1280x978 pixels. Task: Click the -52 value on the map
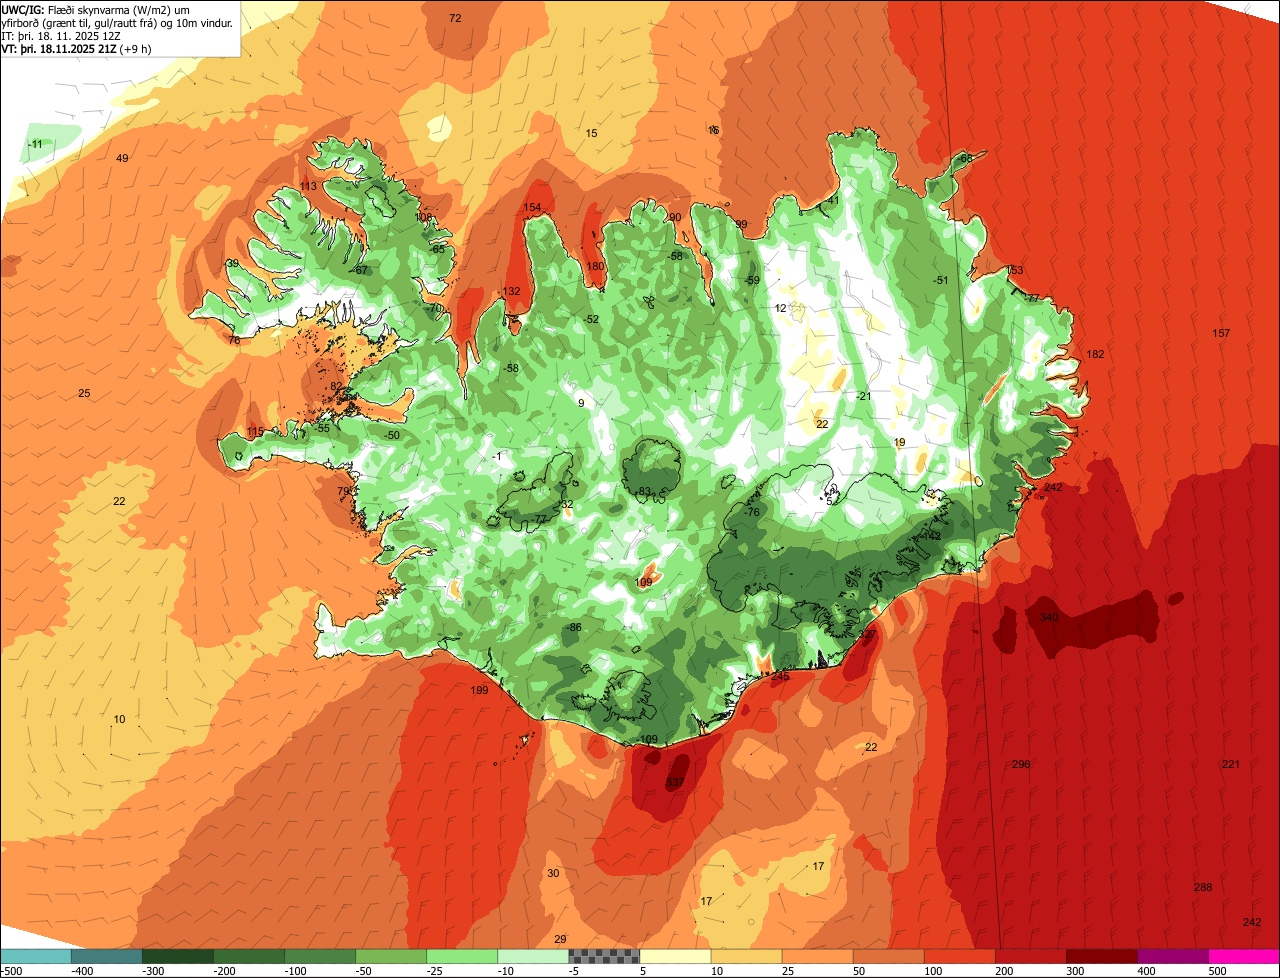591,320
